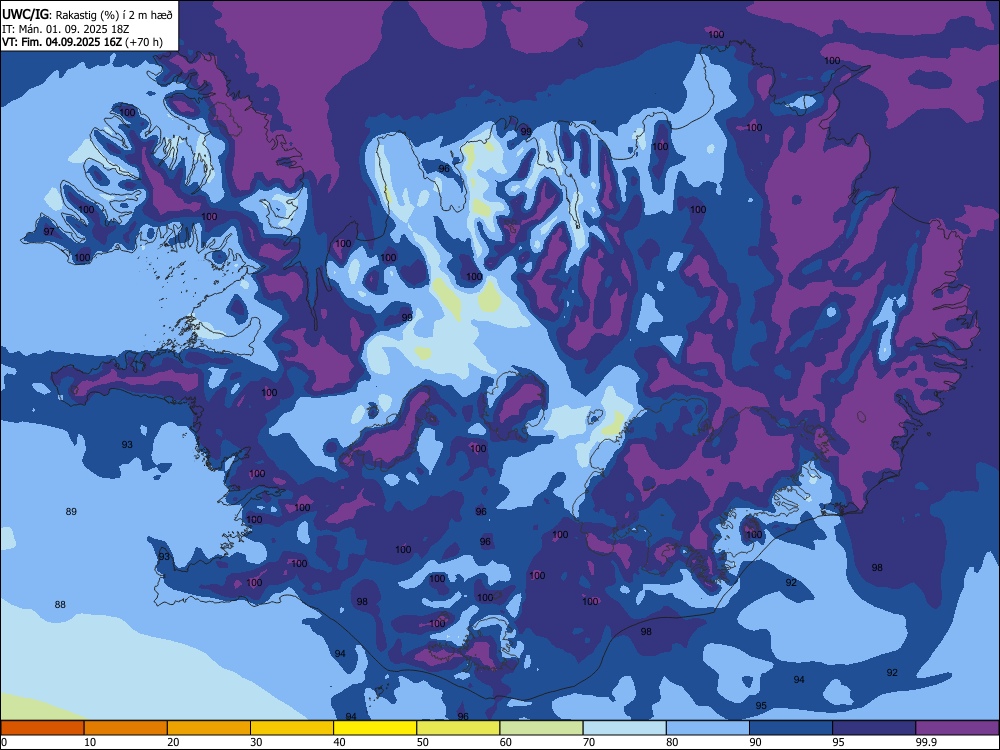Click the orange 10–20 legend swatch

point(126,728)
